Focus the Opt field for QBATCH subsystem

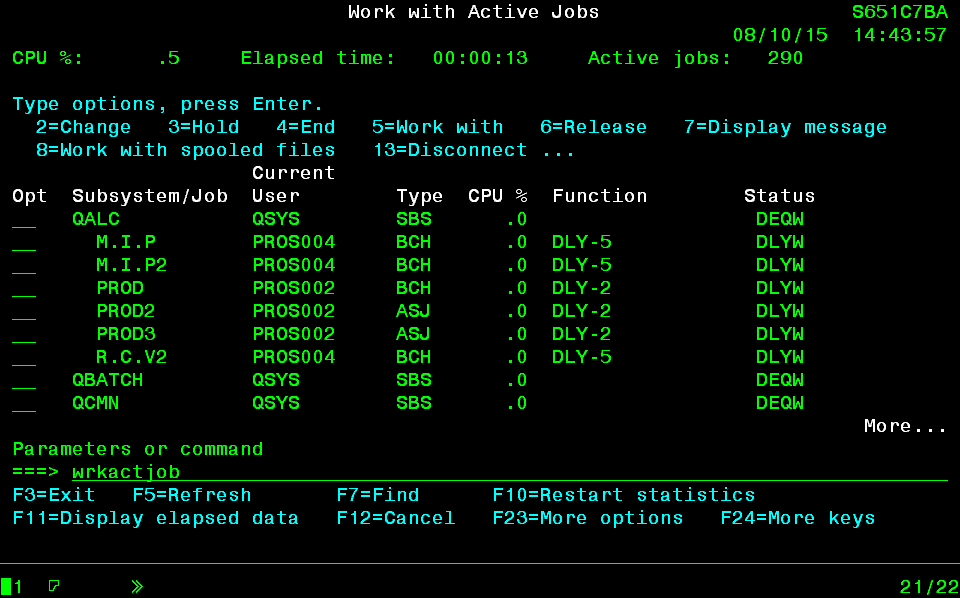click(x=24, y=381)
